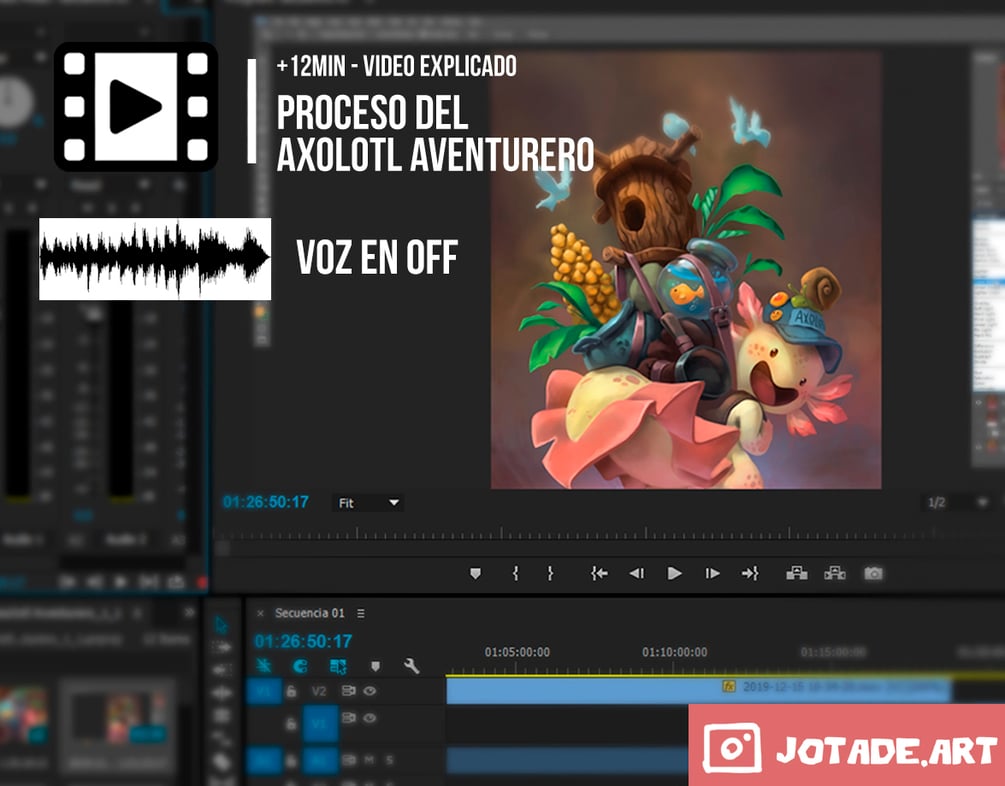Click the 01:10:00:00 mark on time ruler
The width and height of the screenshot is (1005, 786).
pos(674,652)
